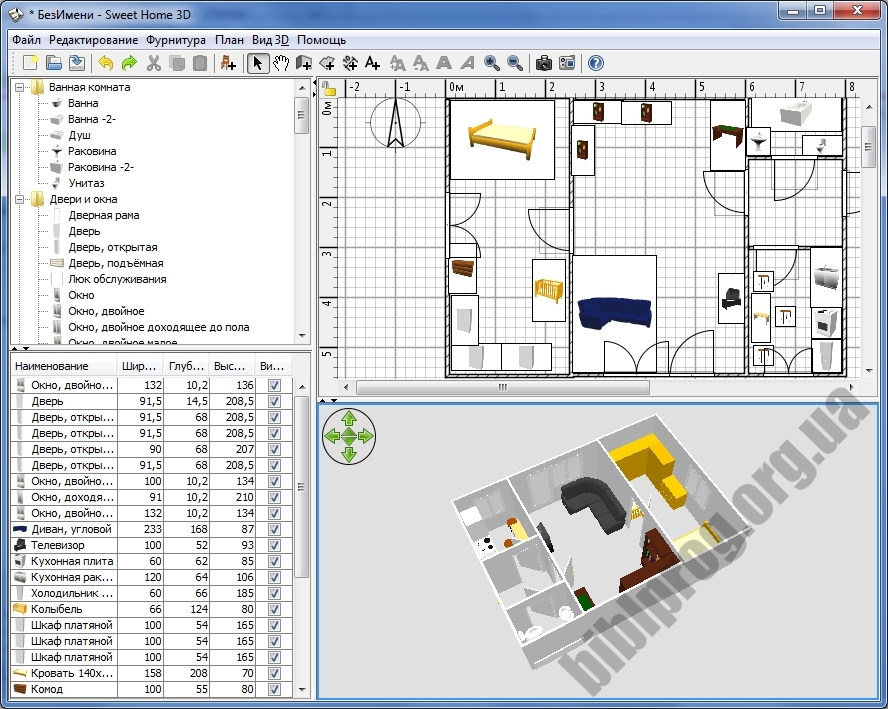Toggle bold text style icon

point(444,63)
